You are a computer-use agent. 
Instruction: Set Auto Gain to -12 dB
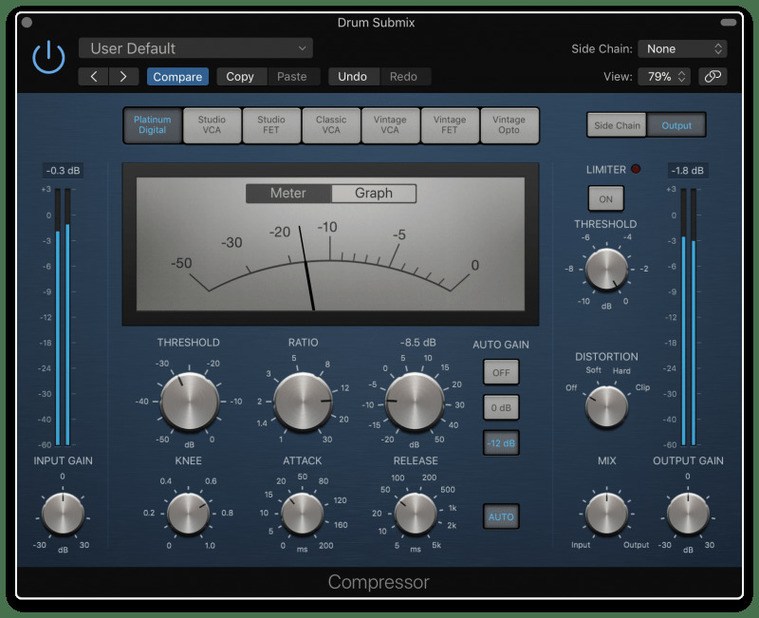pyautogui.click(x=501, y=443)
